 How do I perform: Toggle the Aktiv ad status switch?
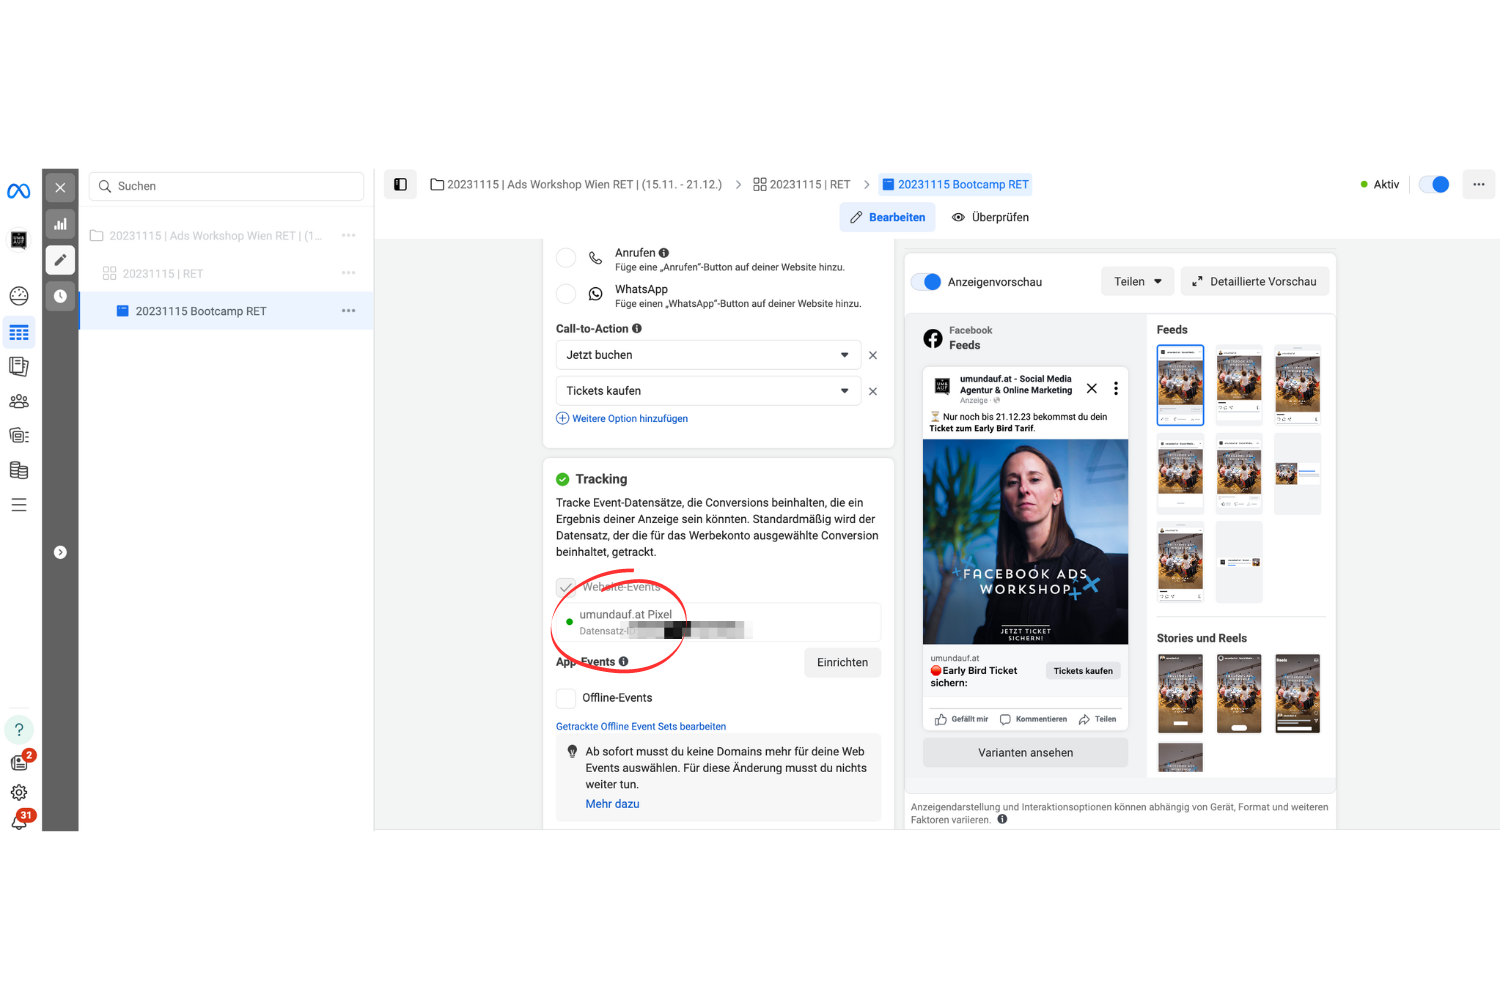pyautogui.click(x=1434, y=184)
